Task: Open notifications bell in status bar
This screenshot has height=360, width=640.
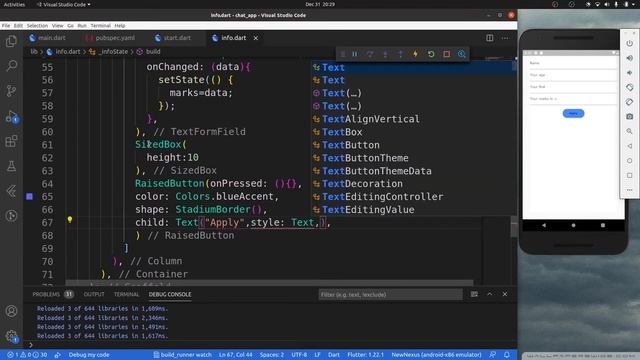Action: (507, 355)
